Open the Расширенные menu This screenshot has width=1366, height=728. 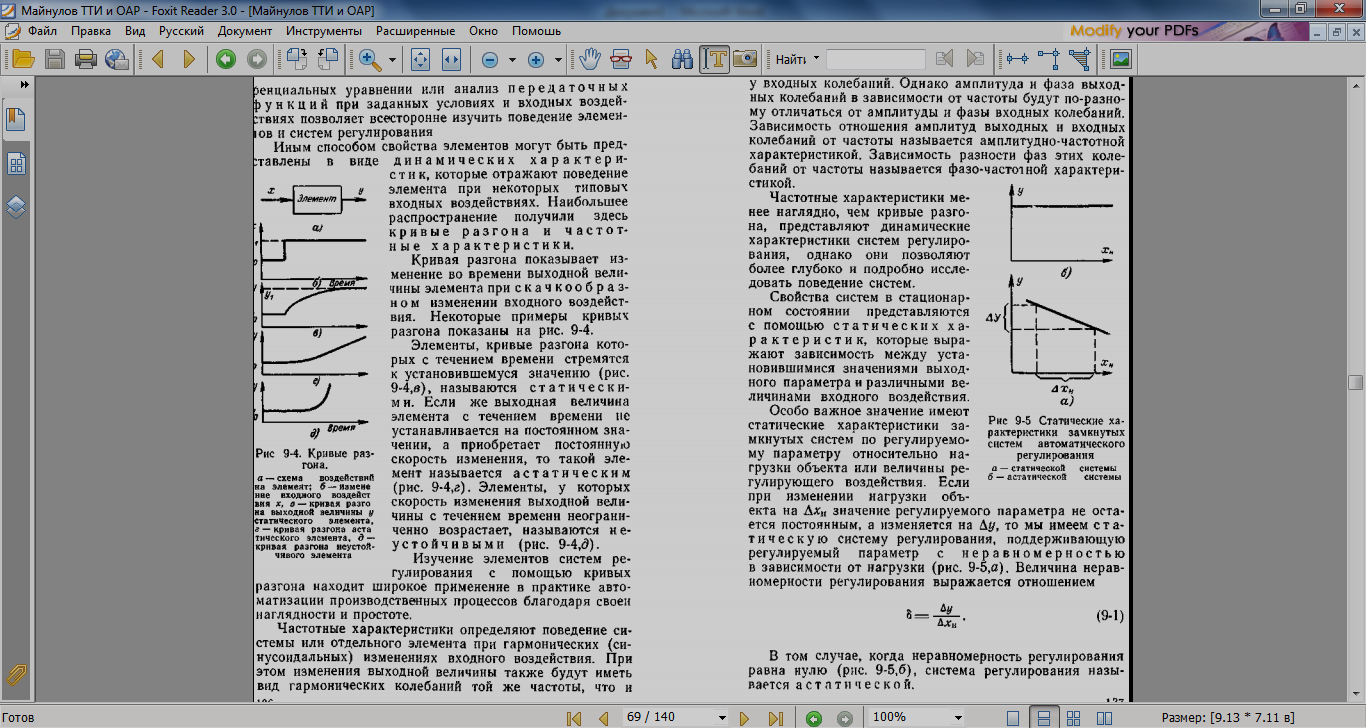(x=414, y=31)
